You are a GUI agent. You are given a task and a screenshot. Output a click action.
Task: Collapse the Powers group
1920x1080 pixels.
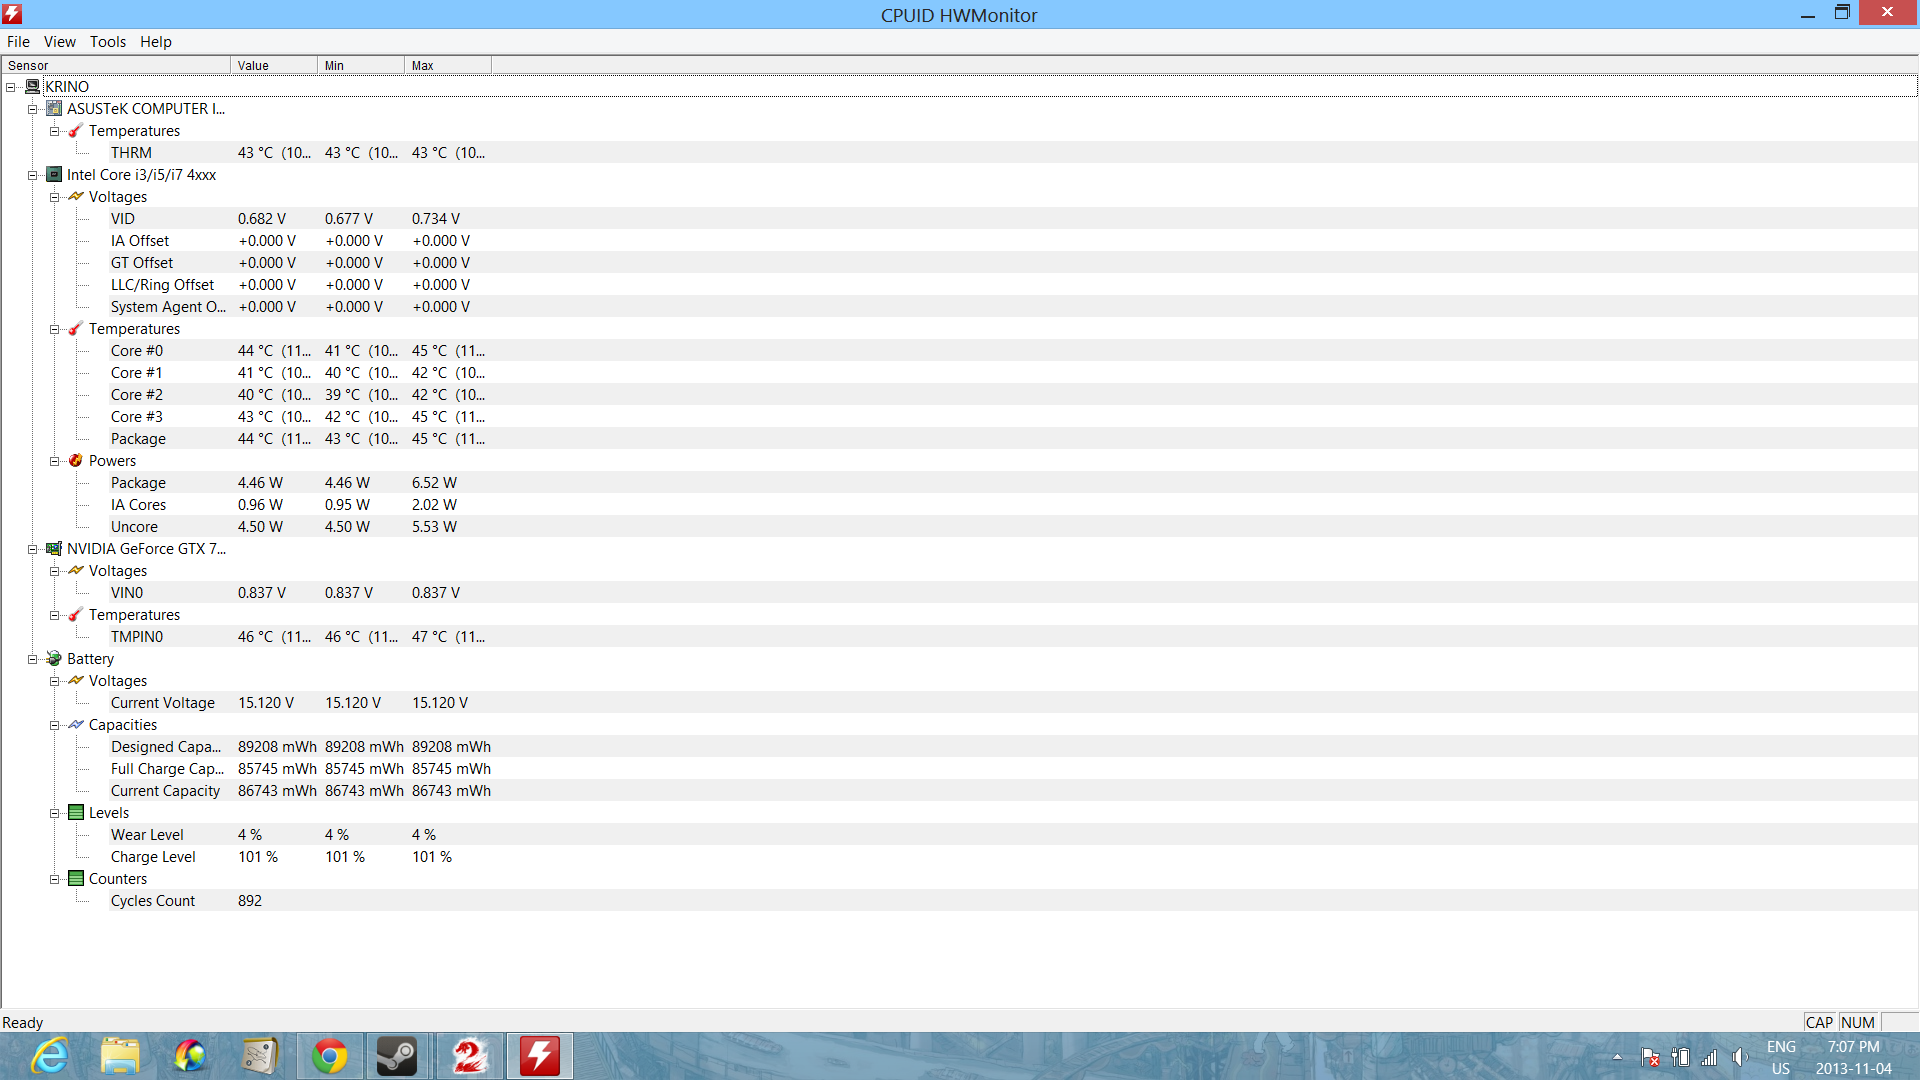[55, 461]
